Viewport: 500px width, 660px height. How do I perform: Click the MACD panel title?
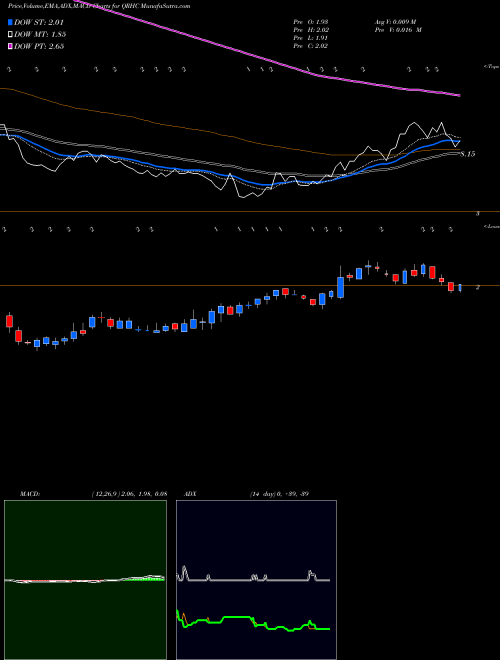(x=30, y=494)
